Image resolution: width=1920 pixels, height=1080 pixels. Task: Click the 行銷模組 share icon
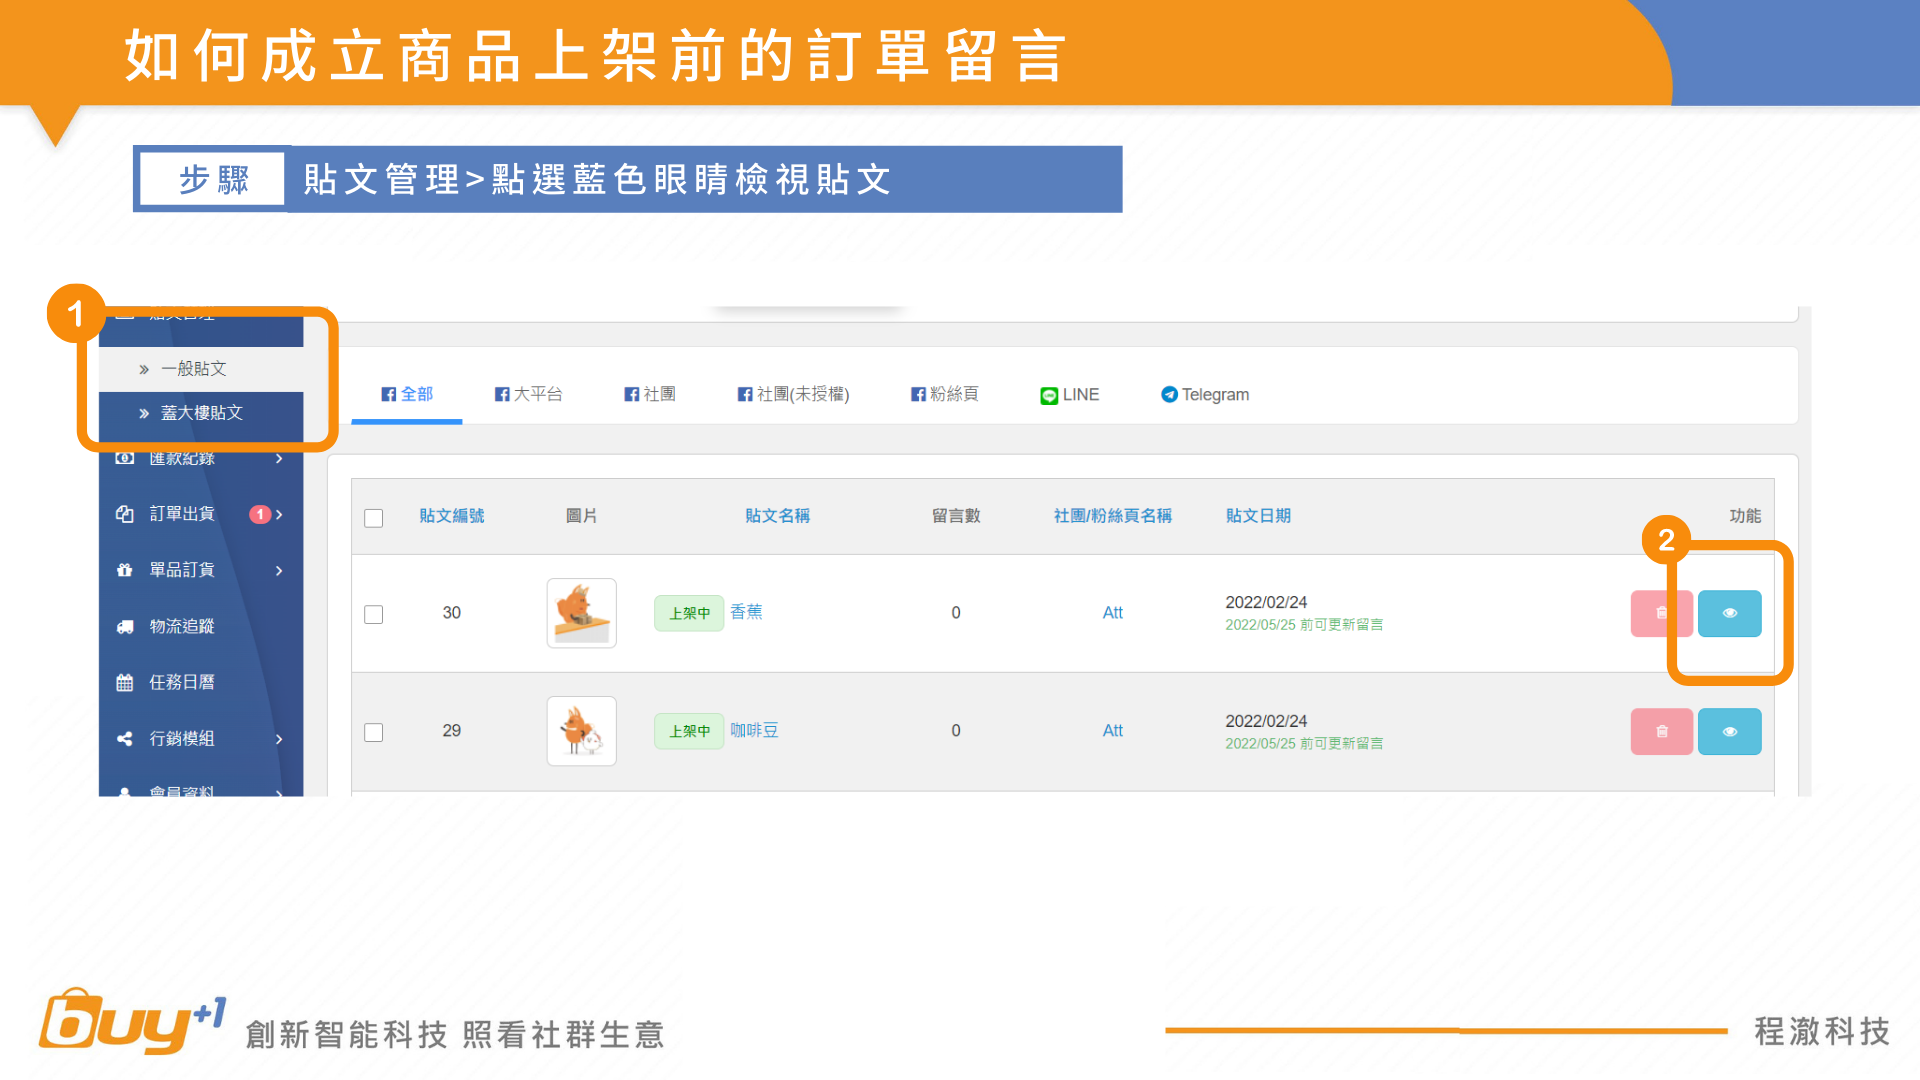125,739
